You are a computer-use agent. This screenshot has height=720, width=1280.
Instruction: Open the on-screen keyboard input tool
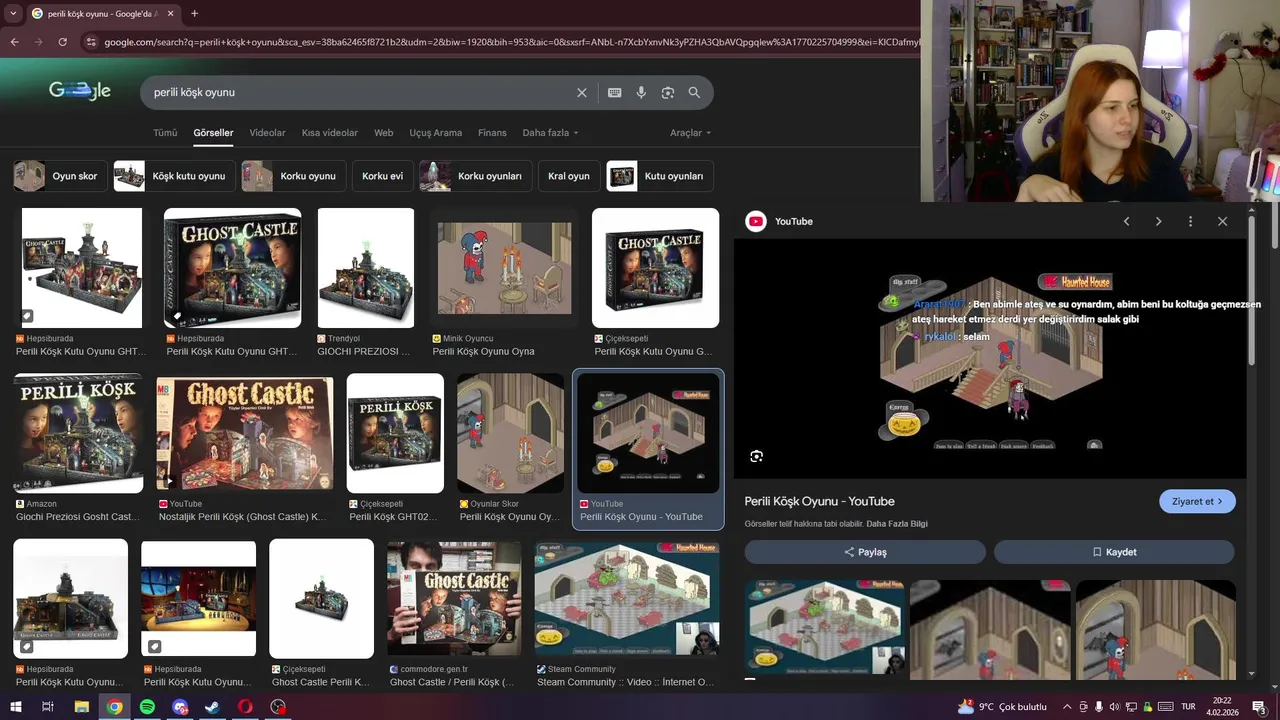pyautogui.click(x=615, y=92)
